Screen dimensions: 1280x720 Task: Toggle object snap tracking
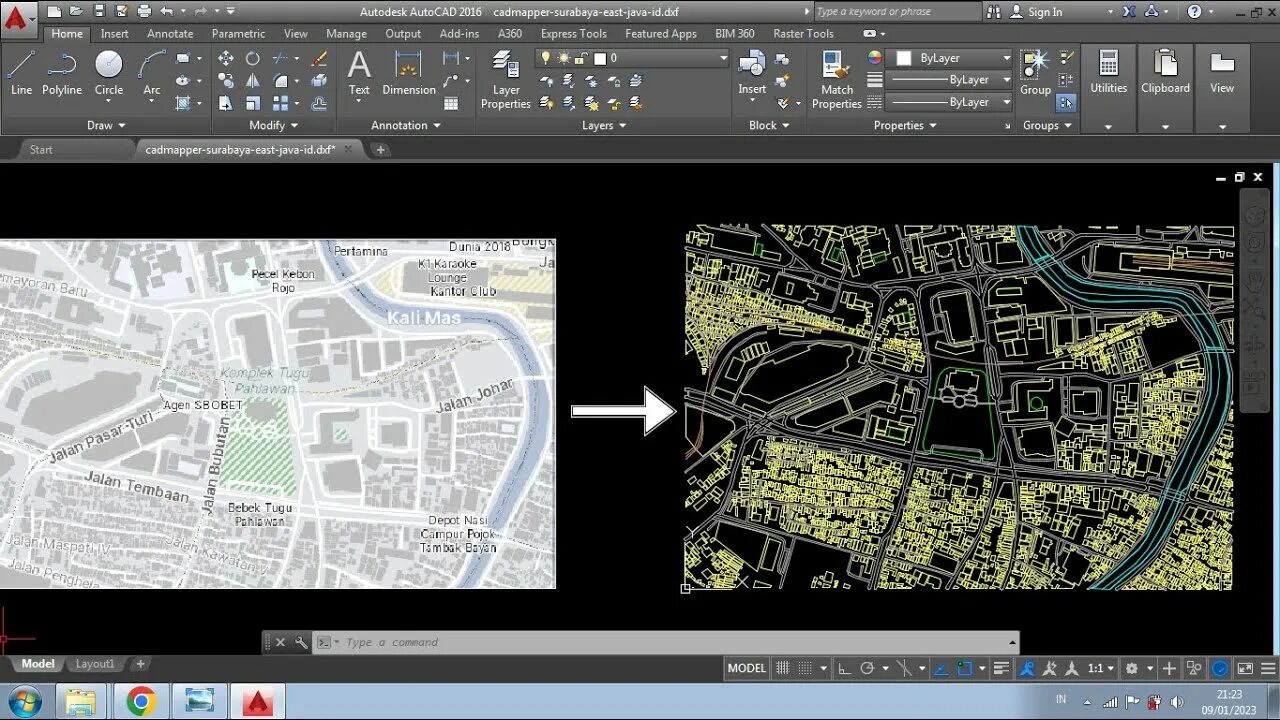(x=943, y=668)
